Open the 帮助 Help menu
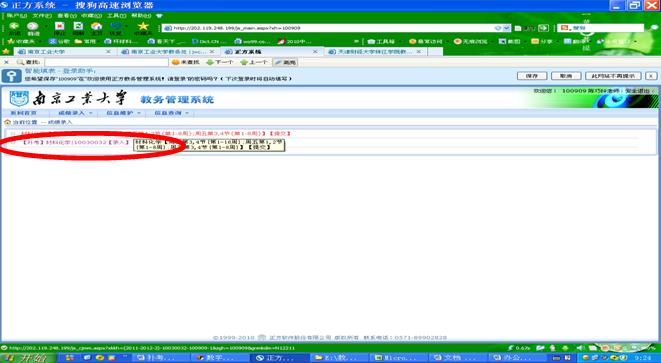The image size is (661, 363). (x=141, y=16)
